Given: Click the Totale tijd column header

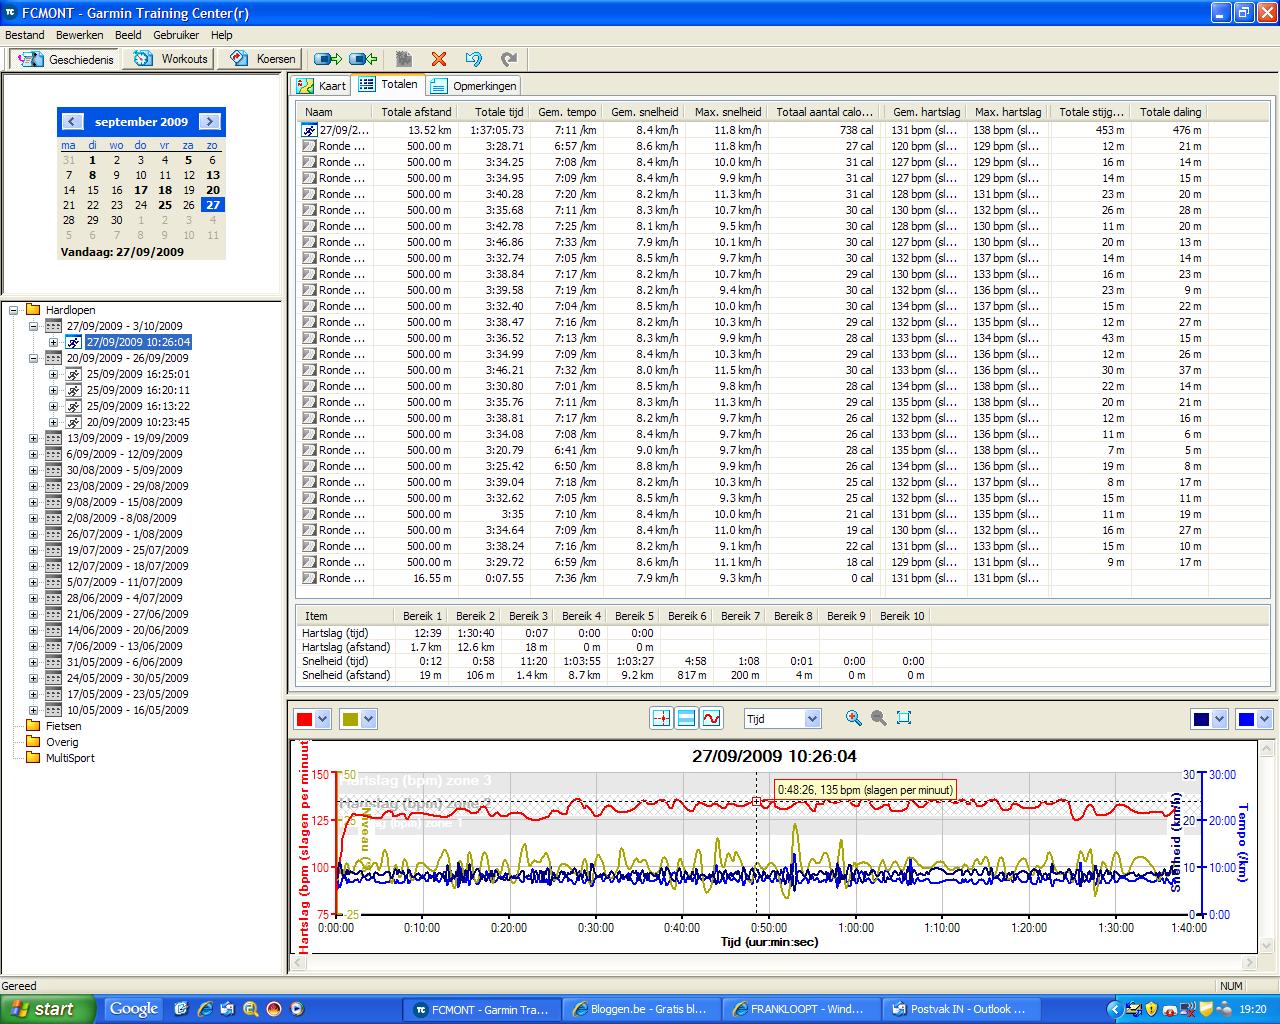Looking at the screenshot, I should (x=493, y=112).
